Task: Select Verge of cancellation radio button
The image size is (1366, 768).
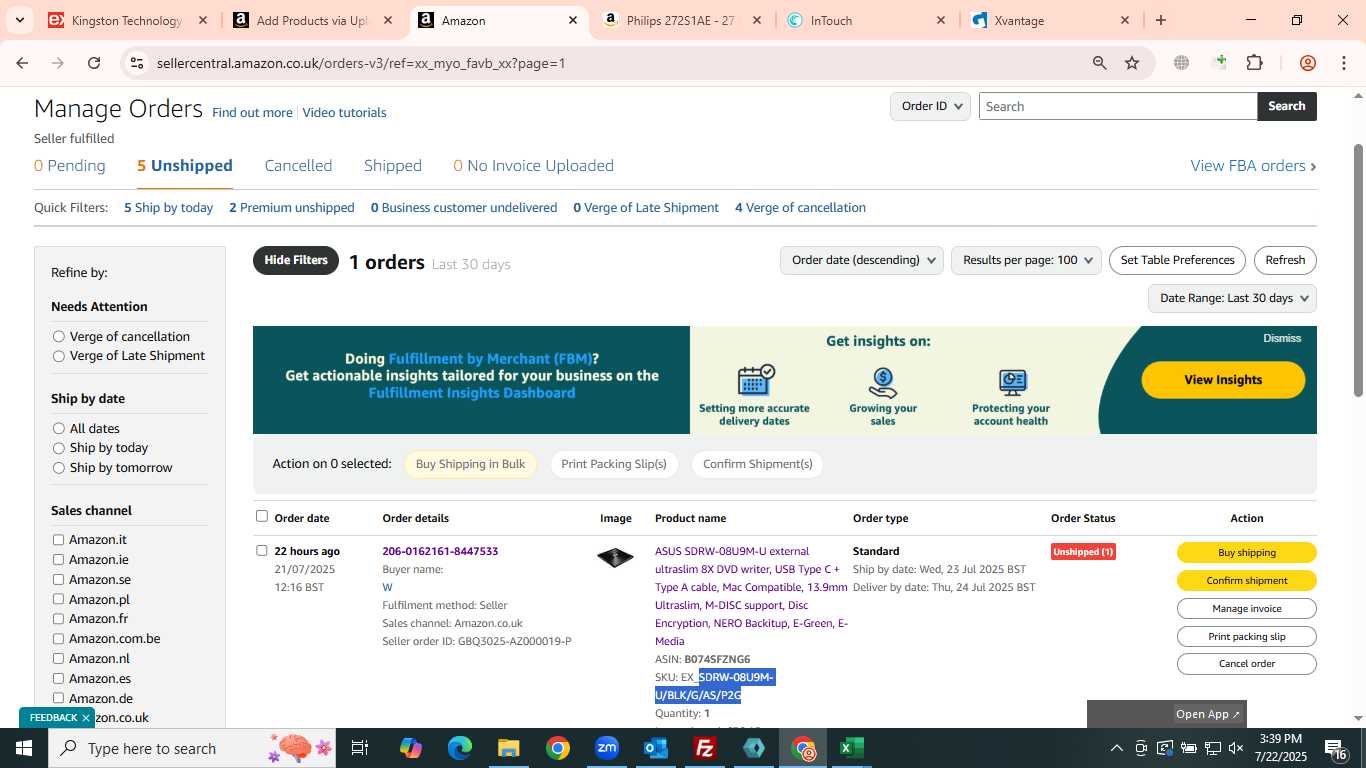Action: point(59,337)
